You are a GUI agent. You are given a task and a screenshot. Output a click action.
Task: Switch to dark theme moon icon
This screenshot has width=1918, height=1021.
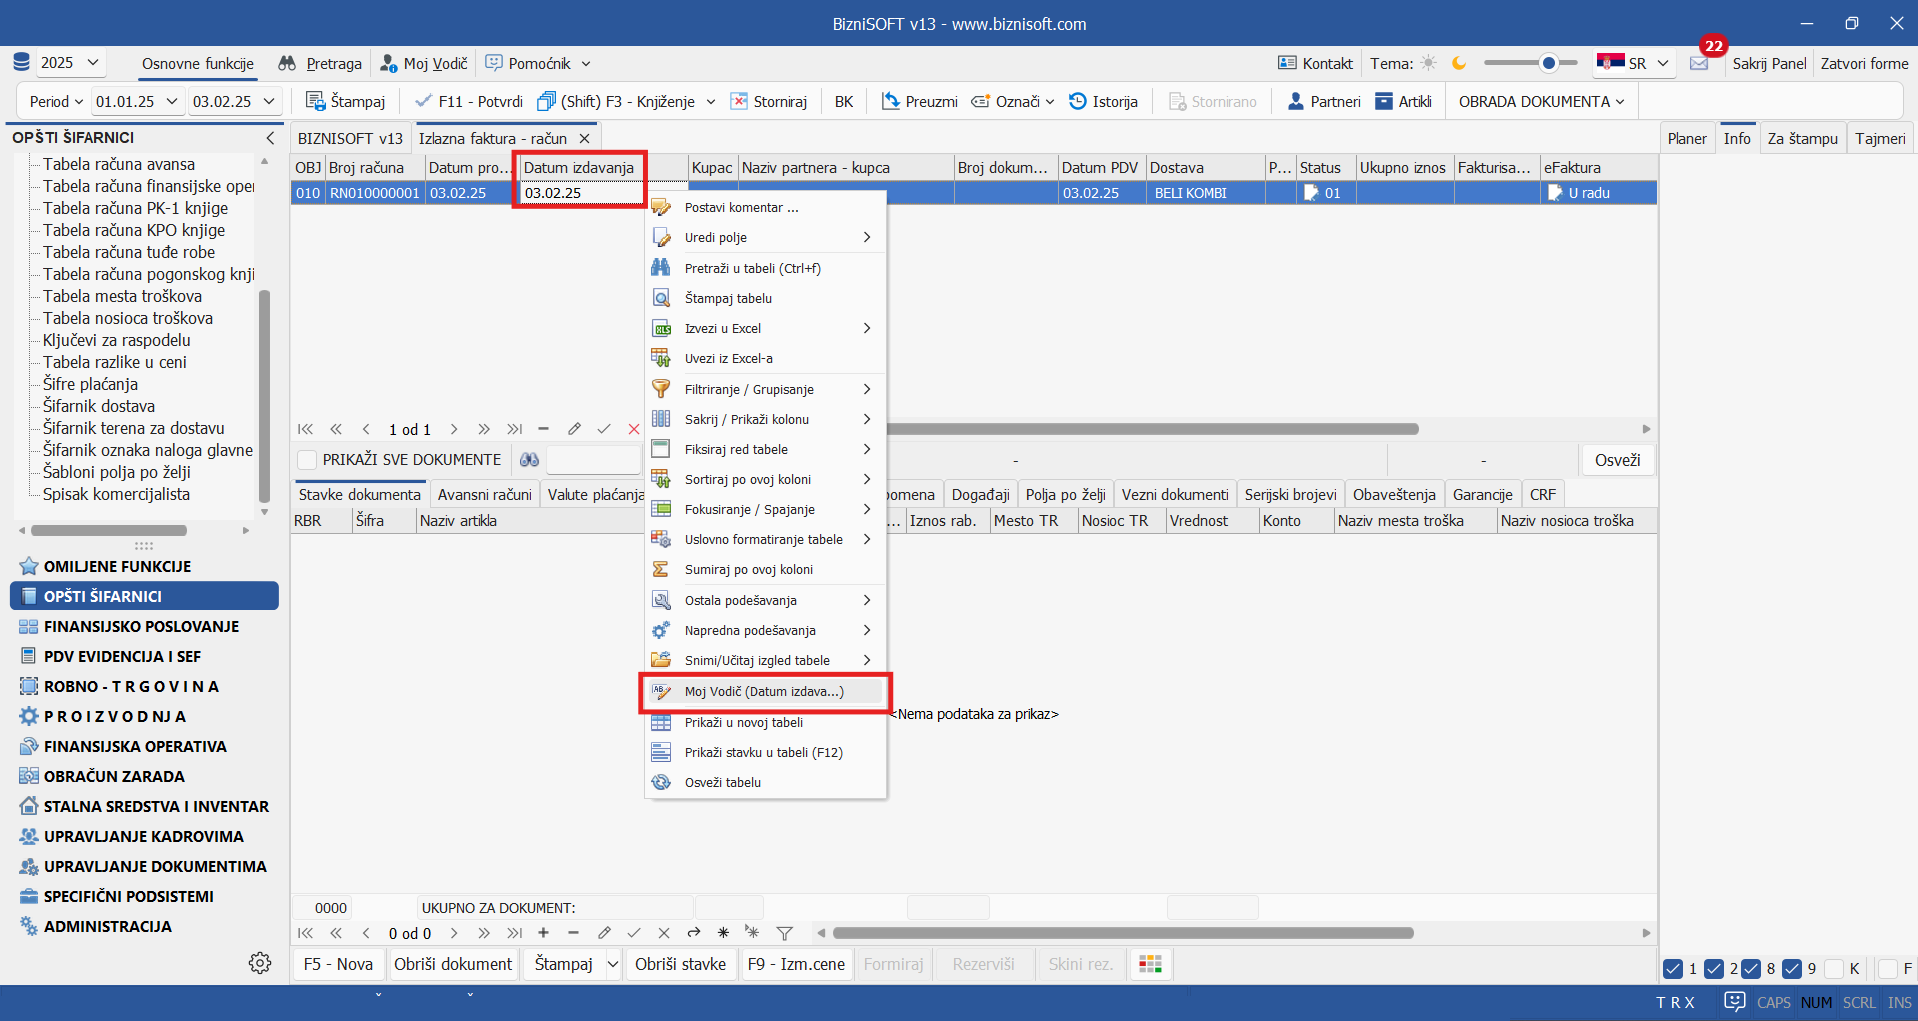point(1459,63)
